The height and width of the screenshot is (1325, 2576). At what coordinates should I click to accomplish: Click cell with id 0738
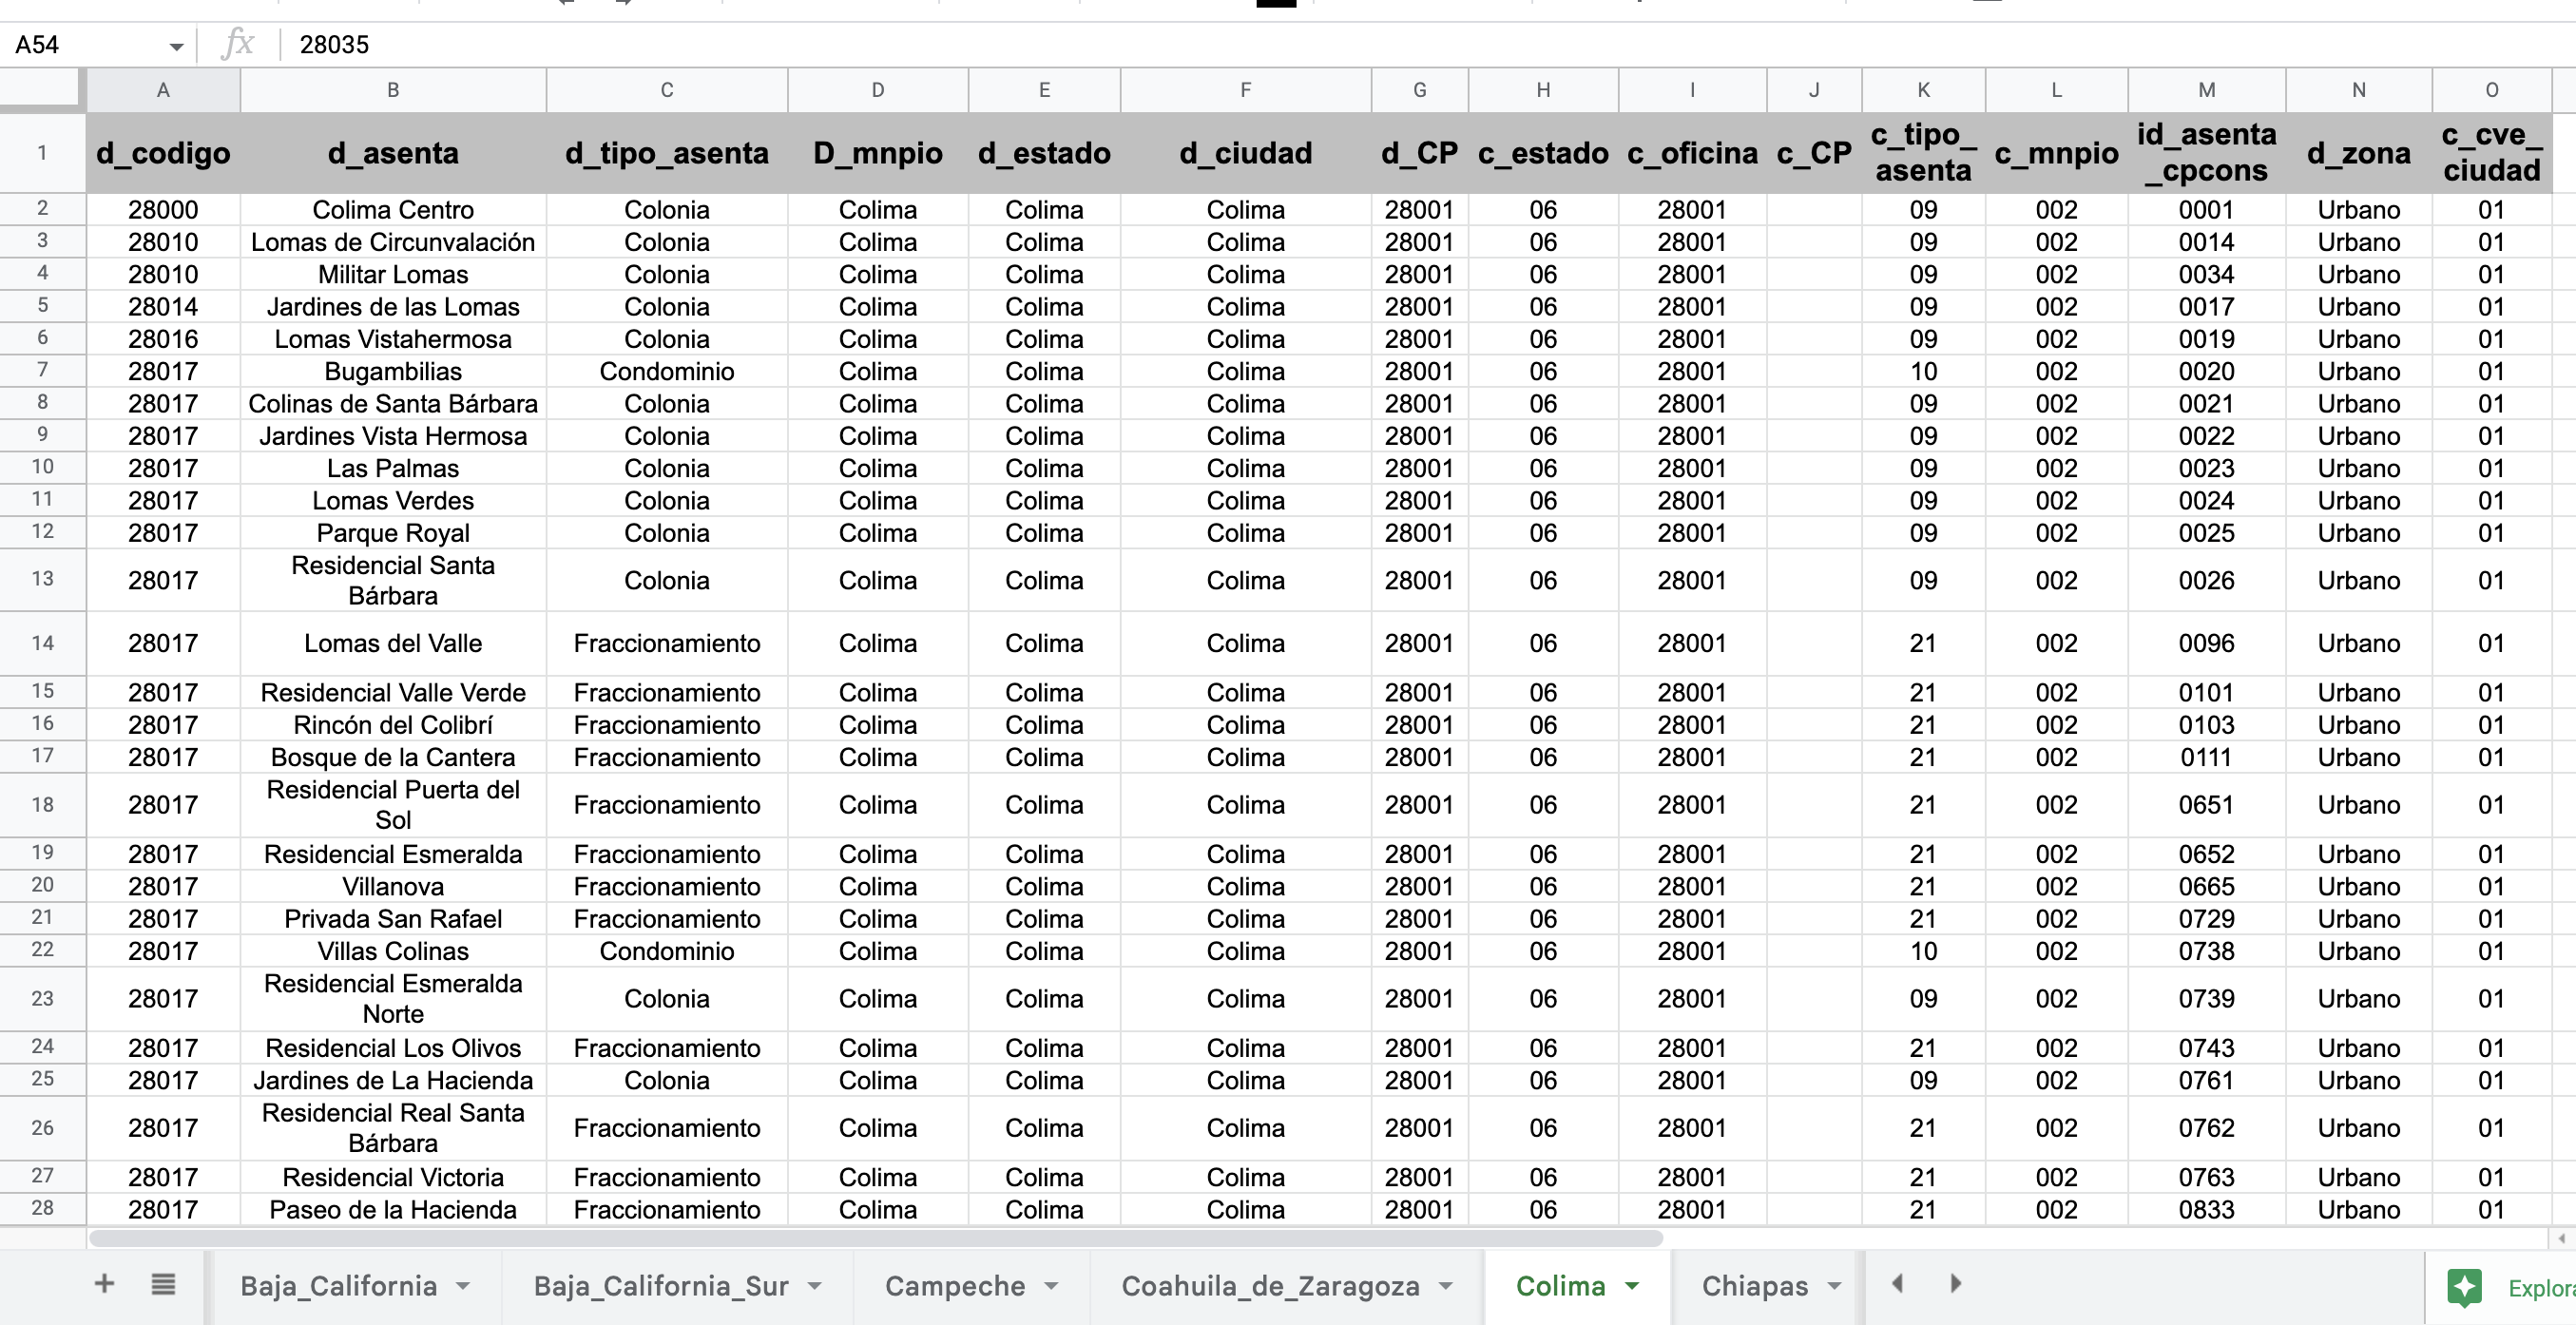2206,951
